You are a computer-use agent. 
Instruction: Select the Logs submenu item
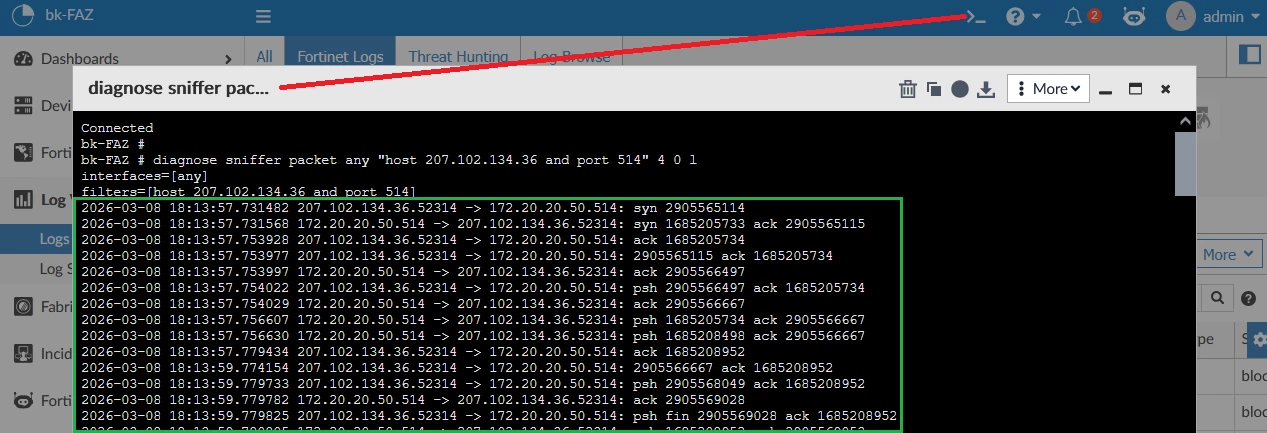coord(54,239)
